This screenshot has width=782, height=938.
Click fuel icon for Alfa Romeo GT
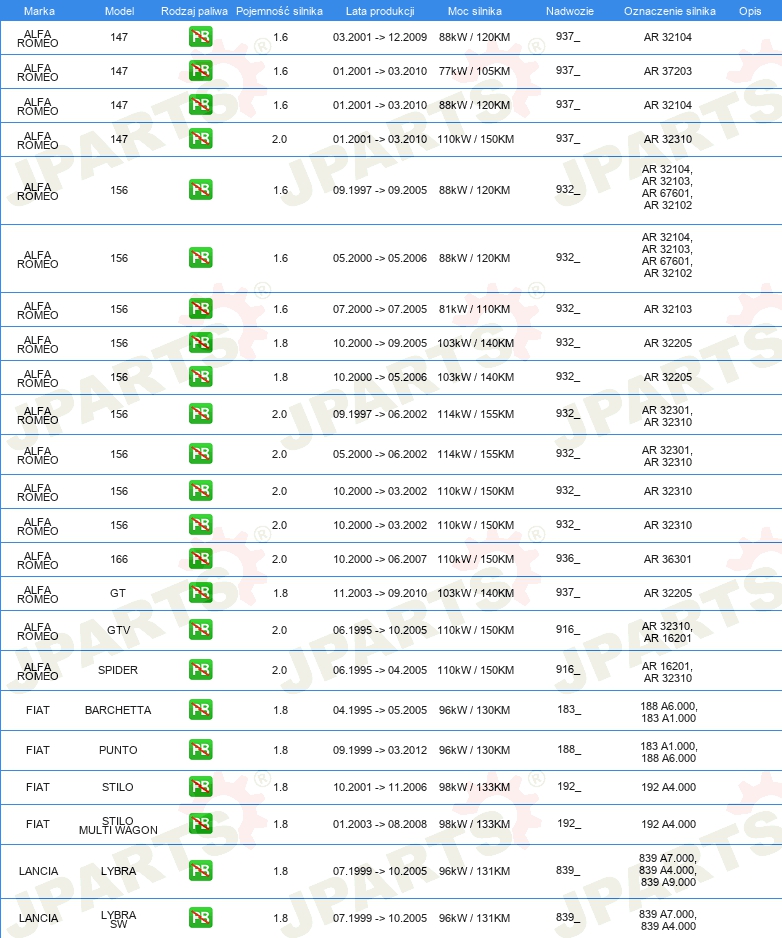[x=200, y=593]
